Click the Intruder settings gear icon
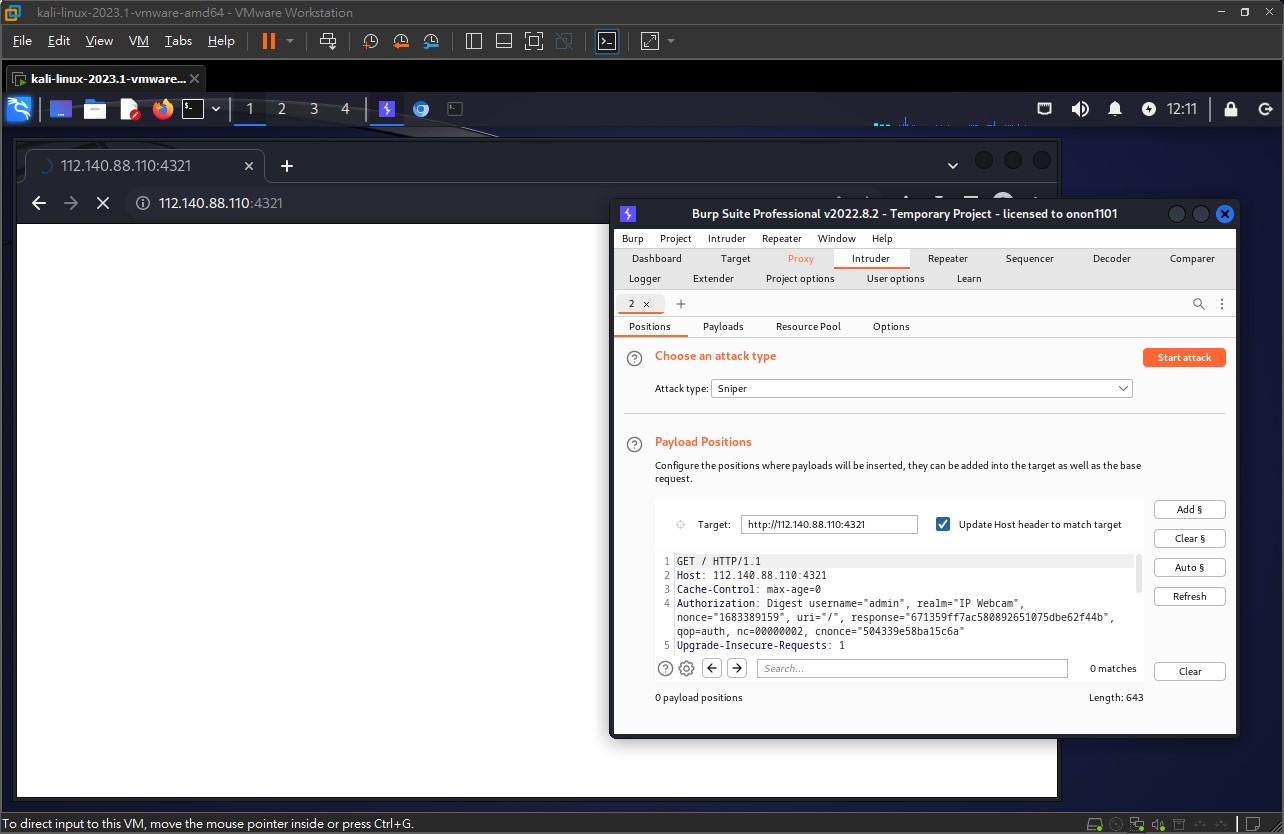Screen dimensions: 1284x834 [x=686, y=669]
